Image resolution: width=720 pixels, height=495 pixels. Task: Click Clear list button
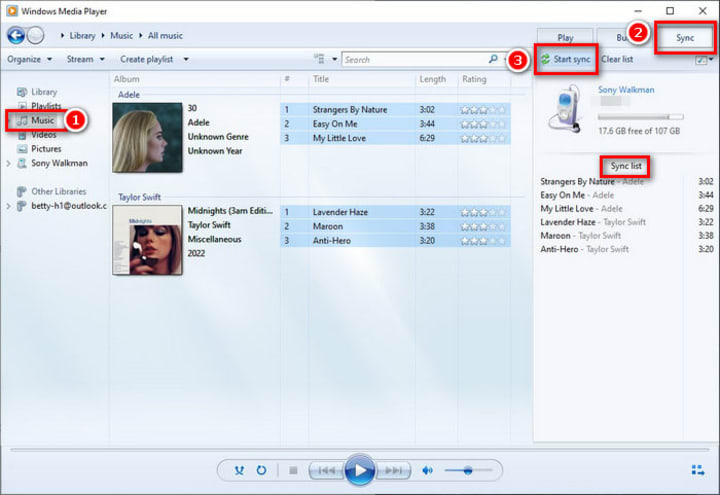click(617, 59)
